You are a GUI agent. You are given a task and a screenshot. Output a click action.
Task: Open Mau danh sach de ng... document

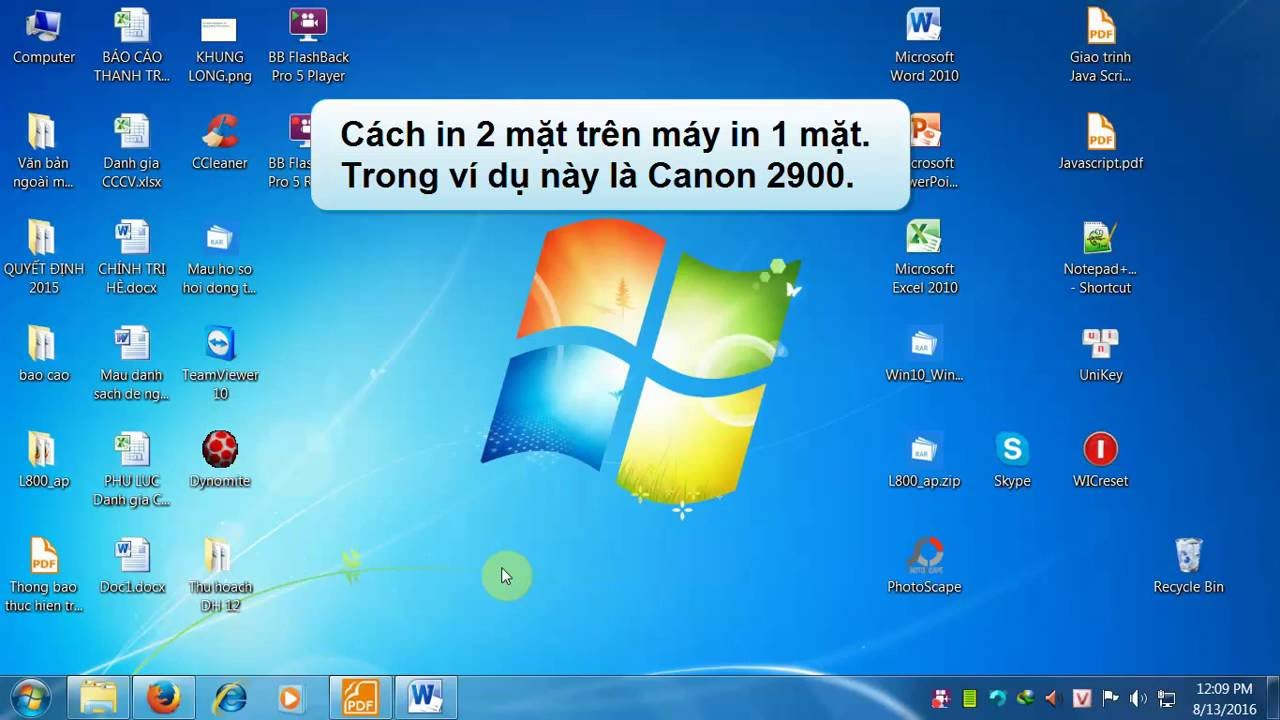tap(132, 364)
